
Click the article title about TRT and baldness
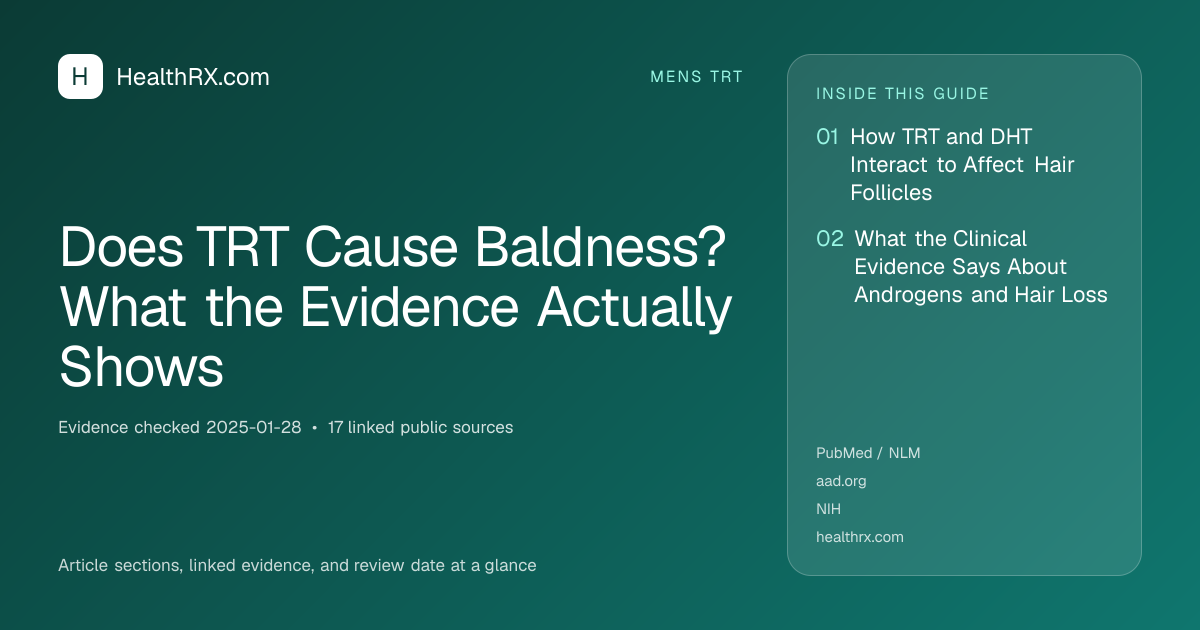[396, 309]
